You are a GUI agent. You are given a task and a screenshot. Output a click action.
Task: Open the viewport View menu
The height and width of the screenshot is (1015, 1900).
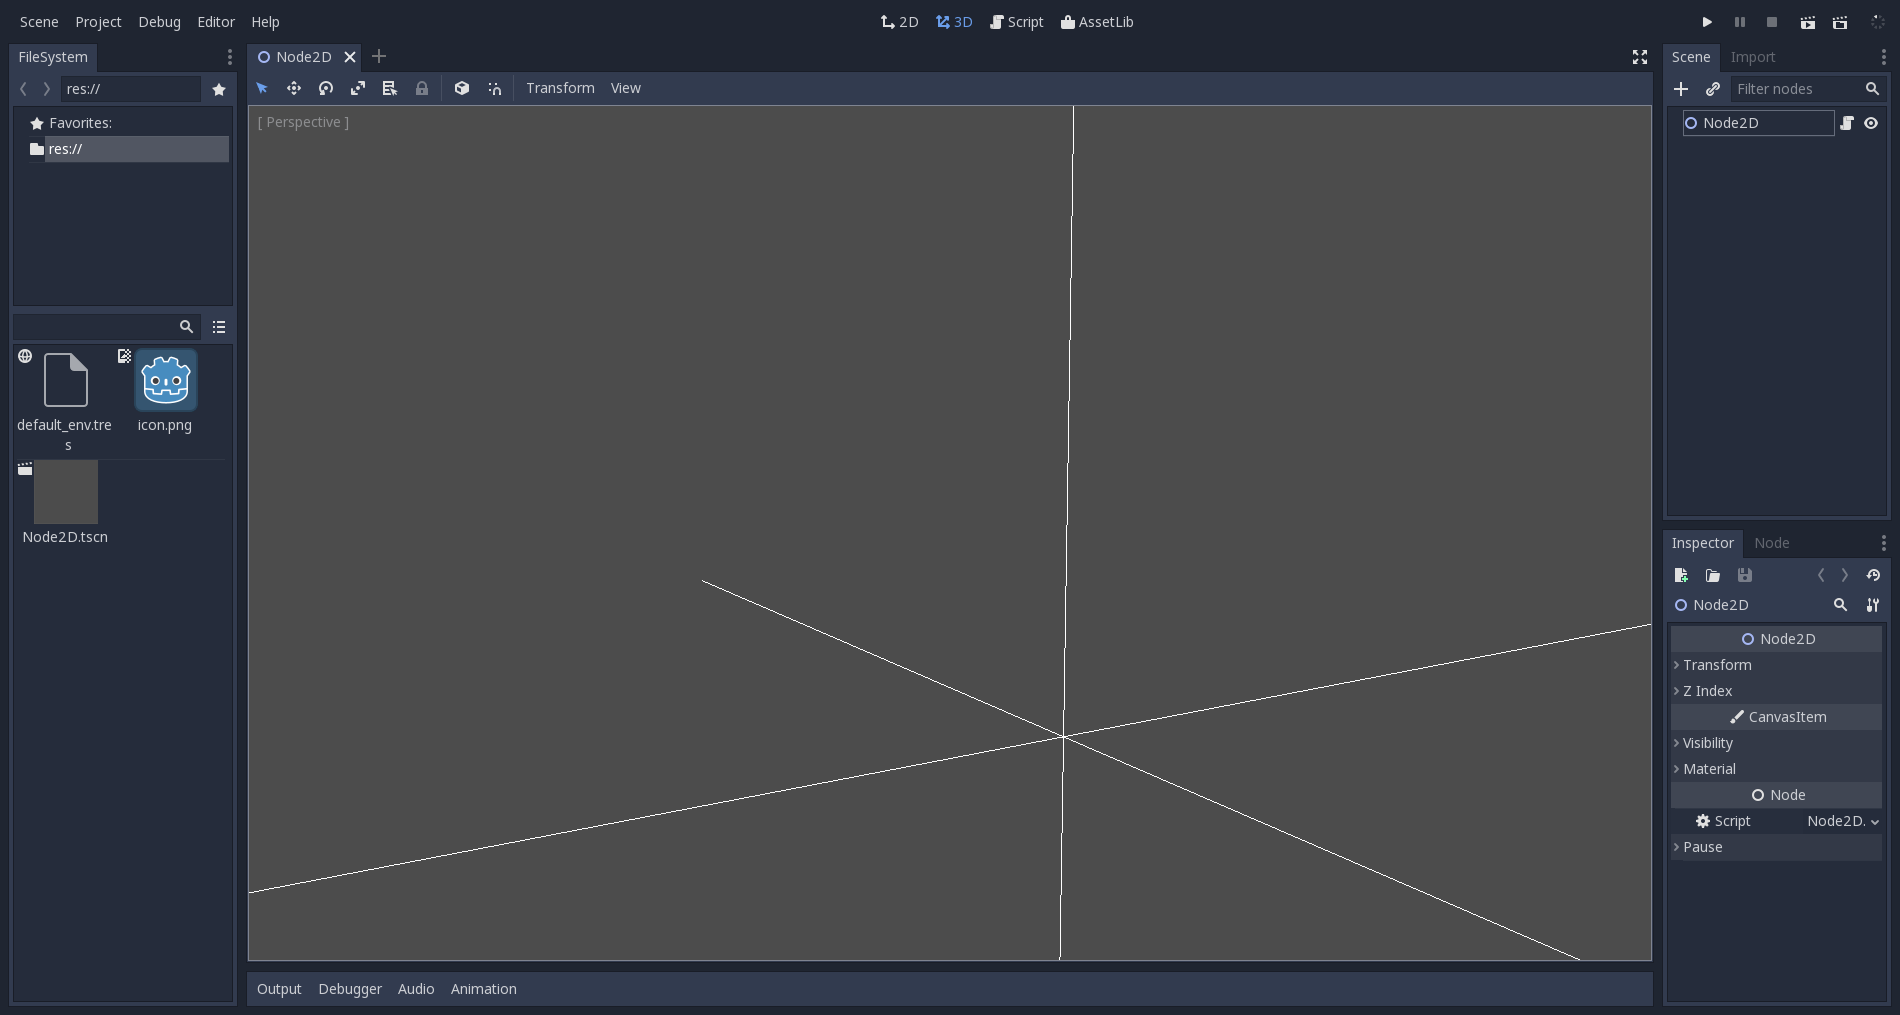pos(626,88)
